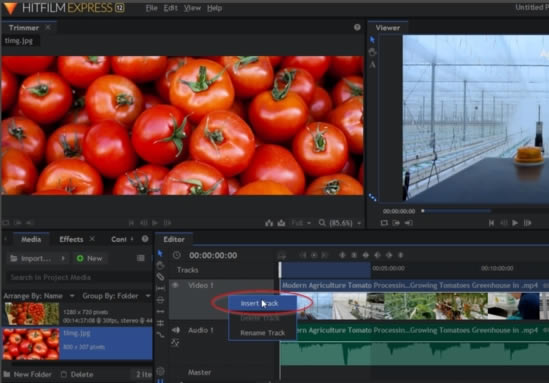Toggle media list view icon
The image size is (549, 383).
pyautogui.click(x=140, y=258)
